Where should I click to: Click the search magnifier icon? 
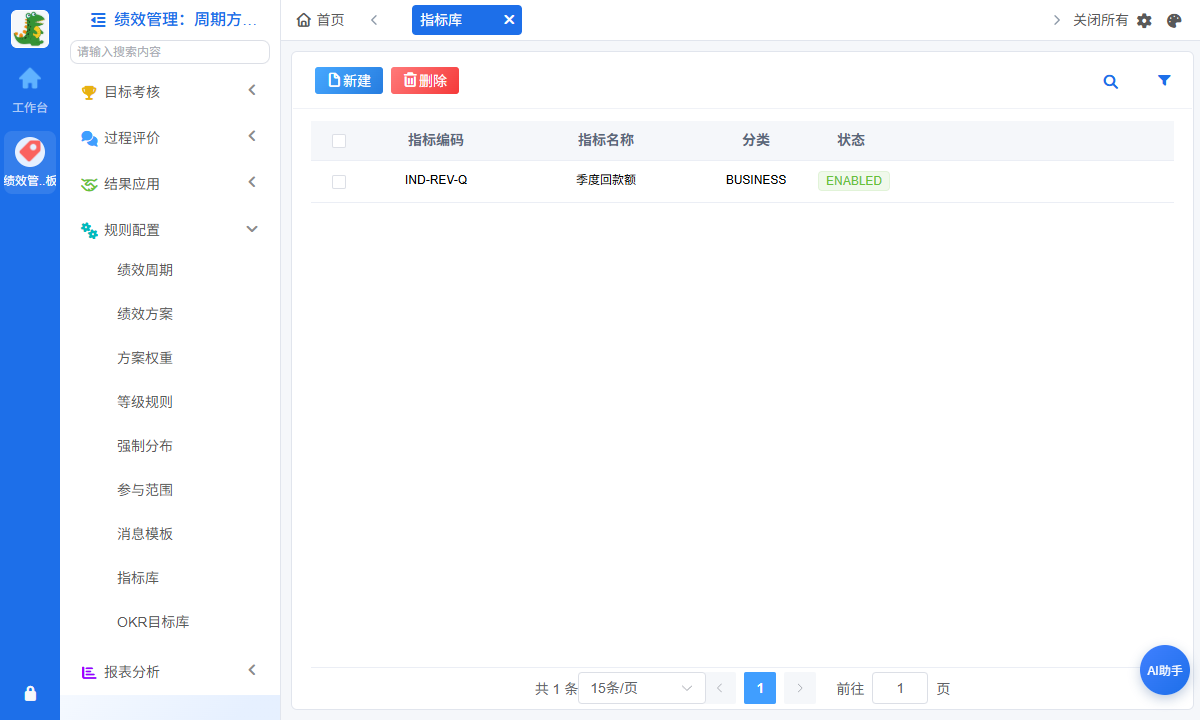click(x=1111, y=82)
